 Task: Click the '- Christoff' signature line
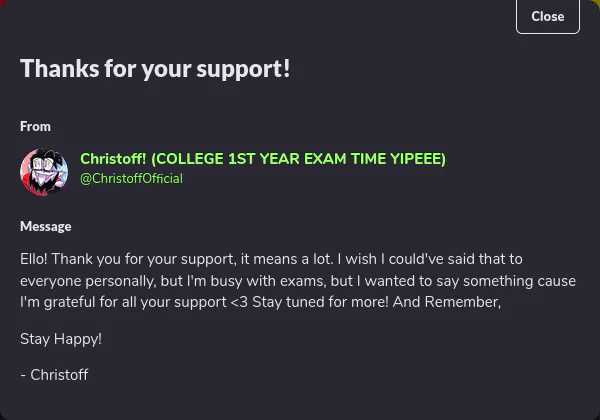[54, 375]
